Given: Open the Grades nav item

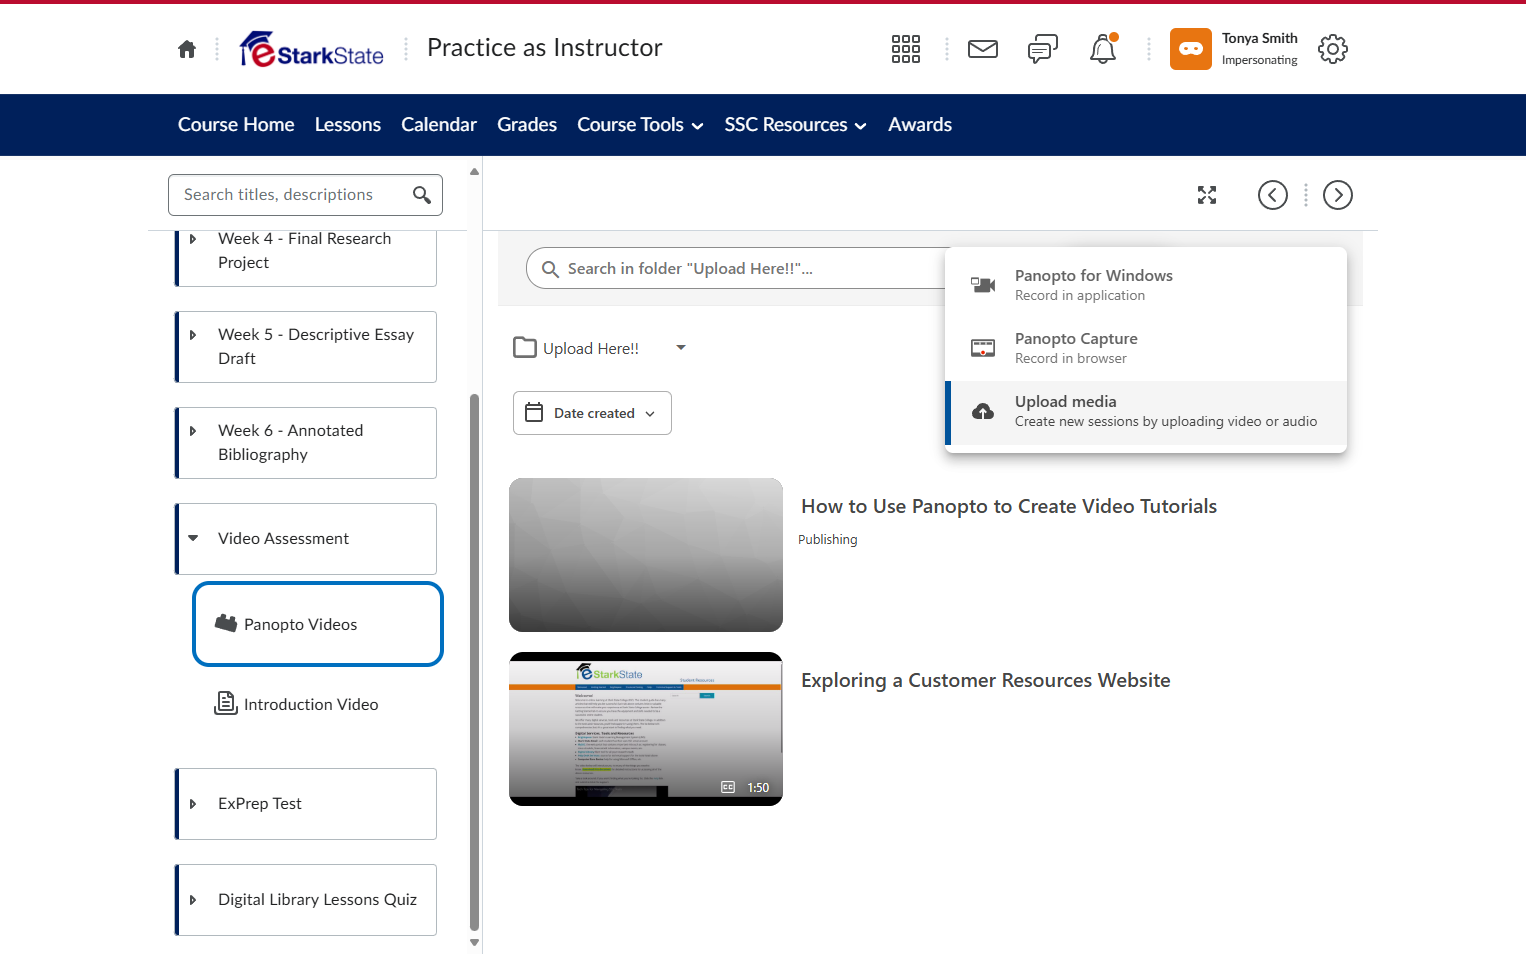Looking at the screenshot, I should (527, 125).
